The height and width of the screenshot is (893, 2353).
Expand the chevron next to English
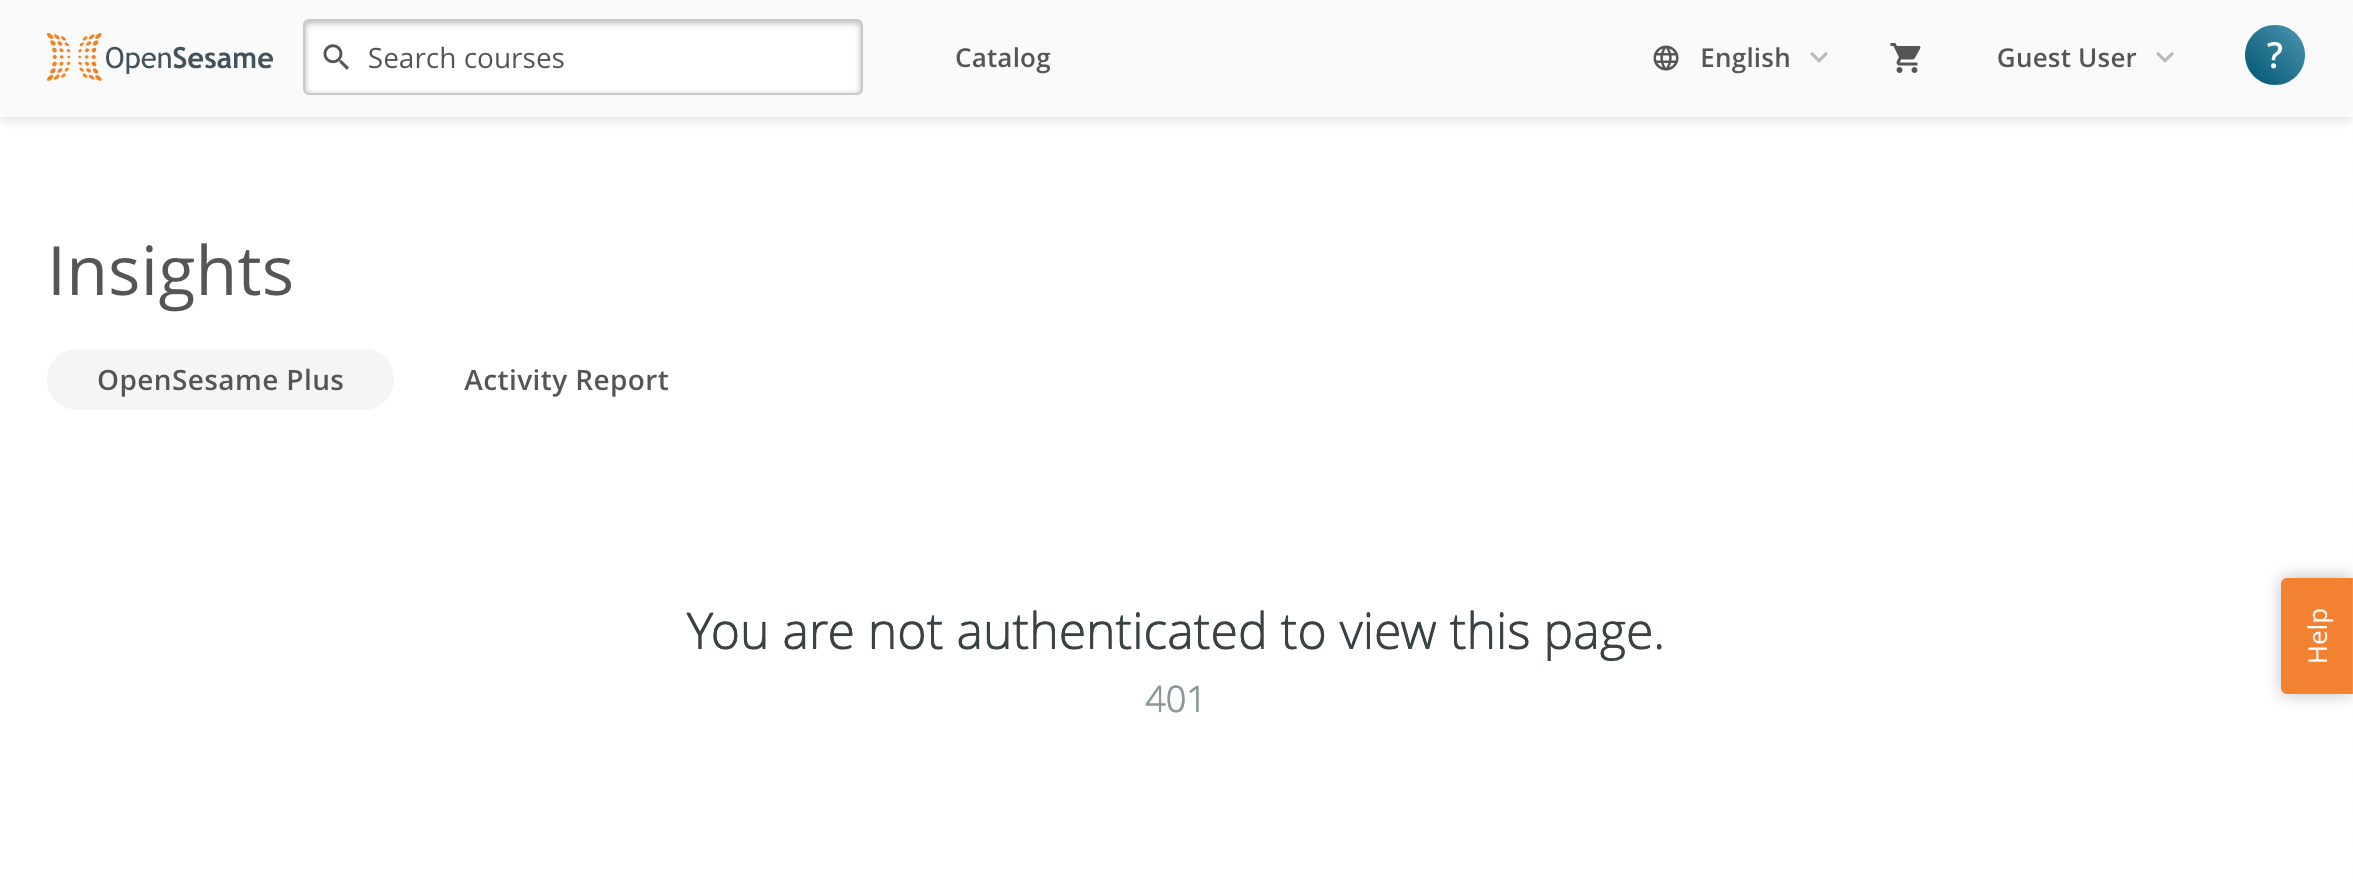[x=1819, y=58]
